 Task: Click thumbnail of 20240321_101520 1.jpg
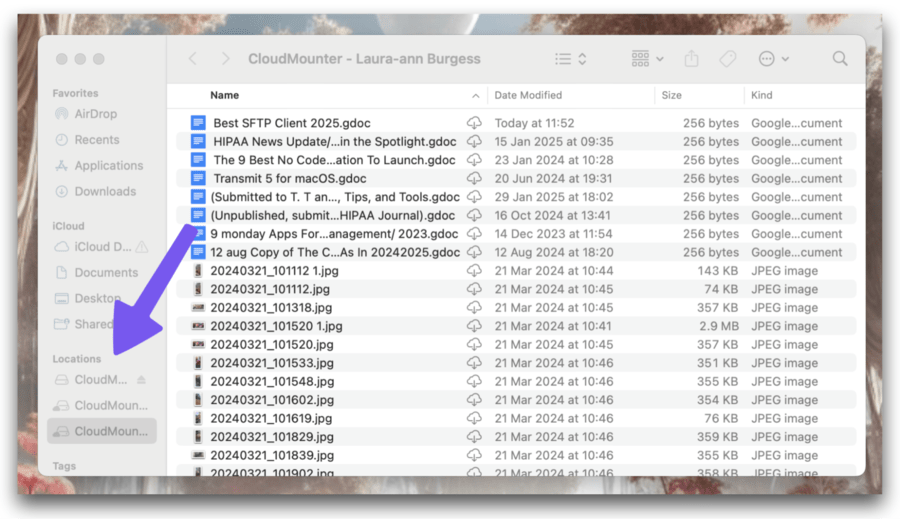coord(198,326)
